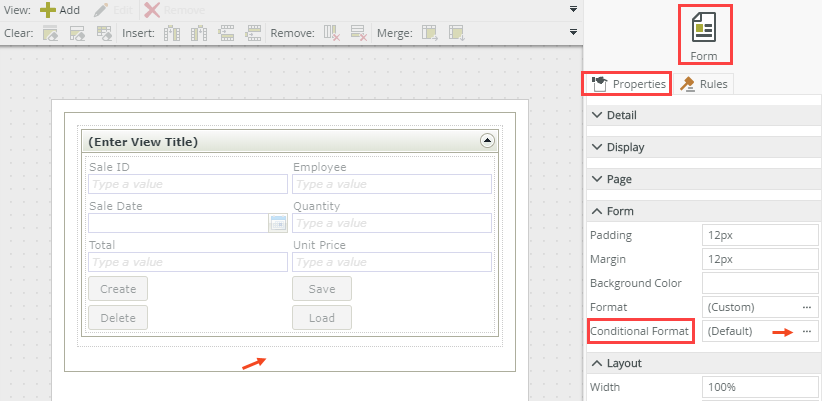Click the Remove view red X icon
Image resolution: width=822 pixels, height=401 pixels.
pos(152,10)
